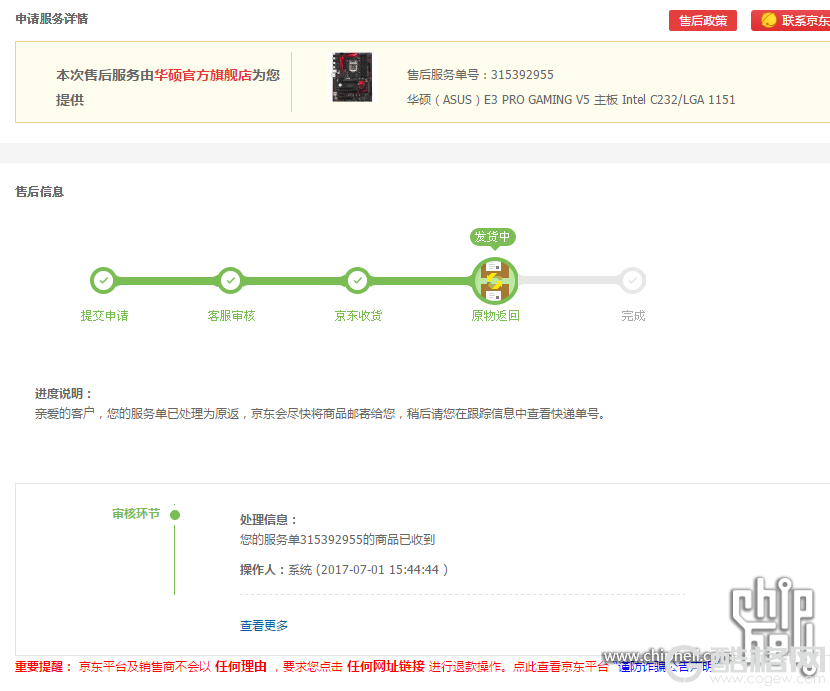
Task: Open the blue anti-fraud notice link at bottom
Action: pyautogui.click(x=664, y=667)
